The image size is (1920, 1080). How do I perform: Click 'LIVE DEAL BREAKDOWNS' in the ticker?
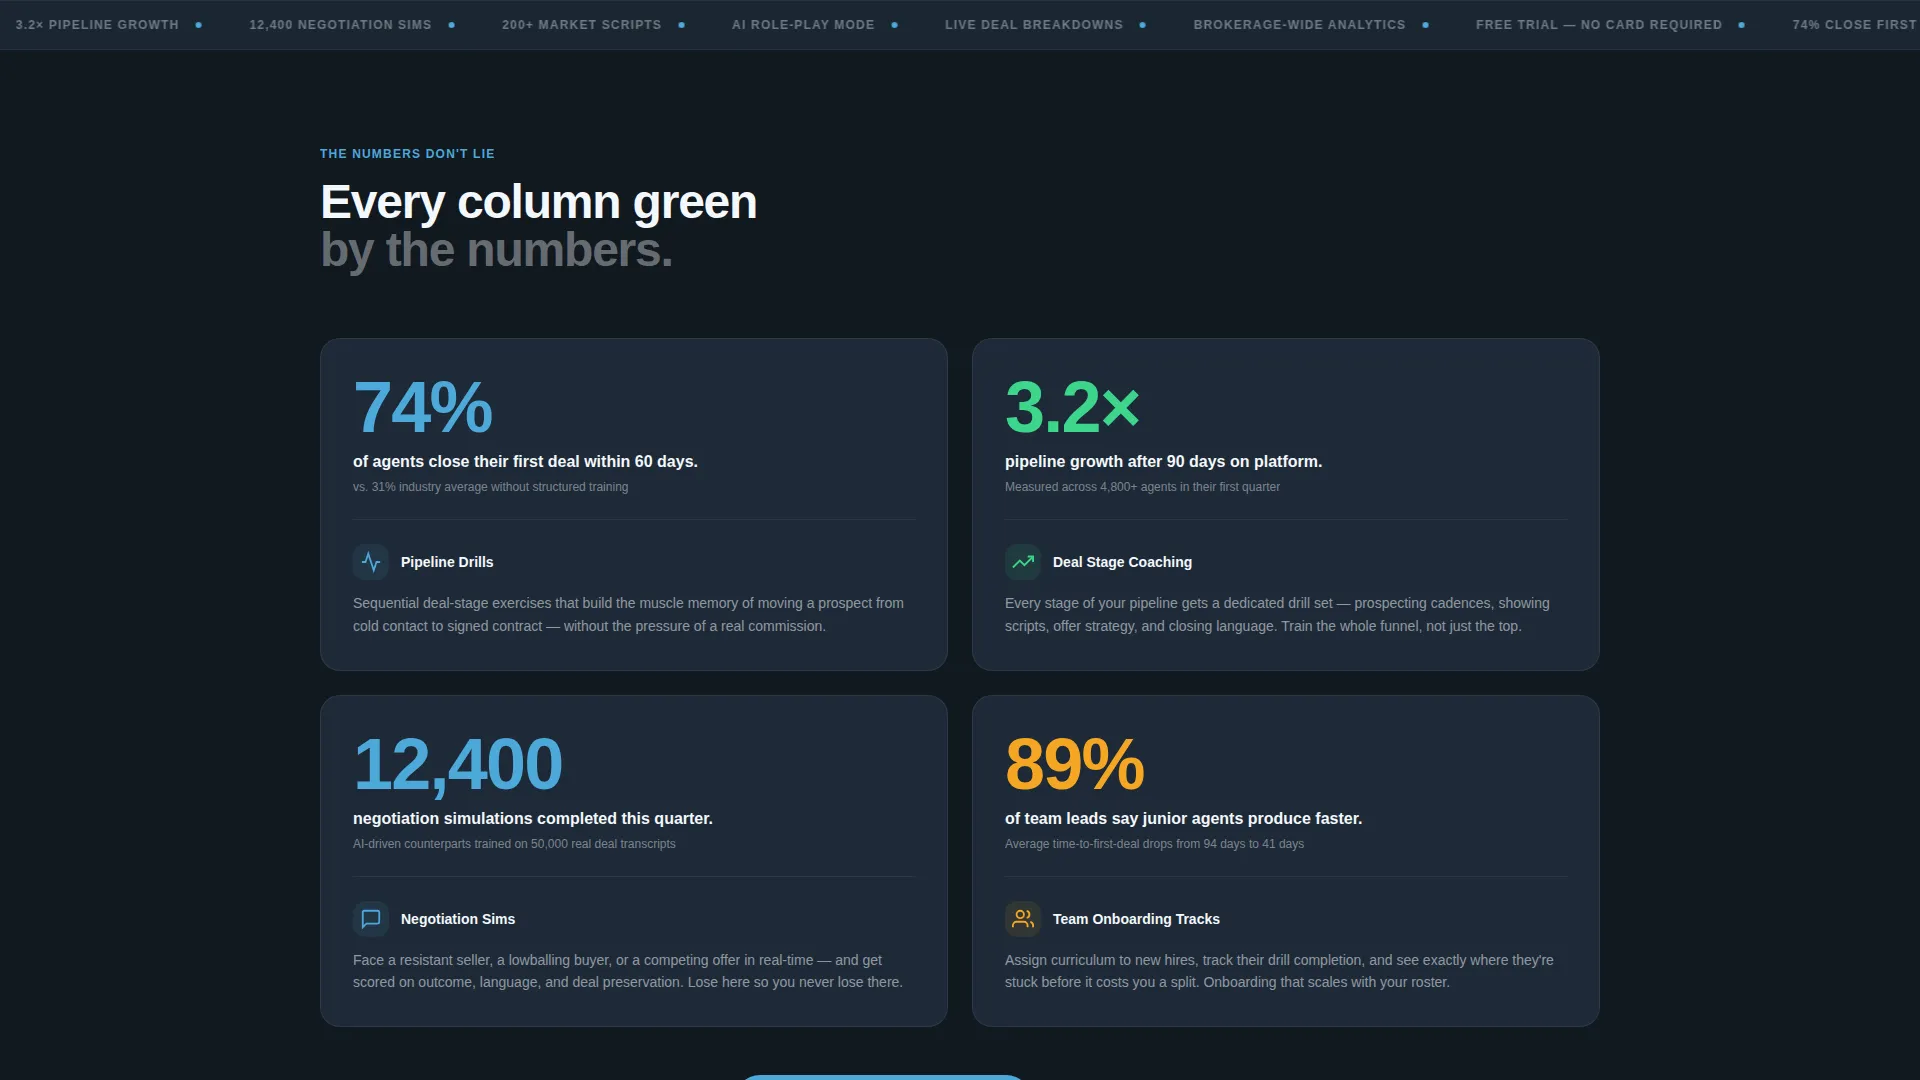(x=1034, y=25)
